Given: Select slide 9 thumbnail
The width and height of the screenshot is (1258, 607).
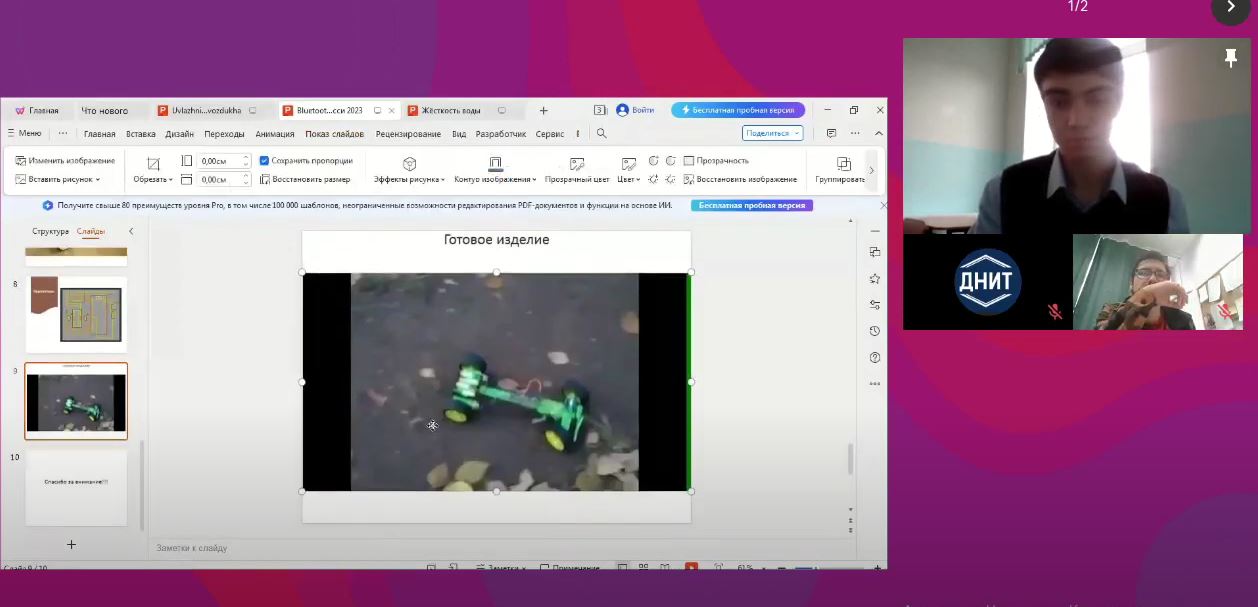Looking at the screenshot, I should [x=76, y=401].
